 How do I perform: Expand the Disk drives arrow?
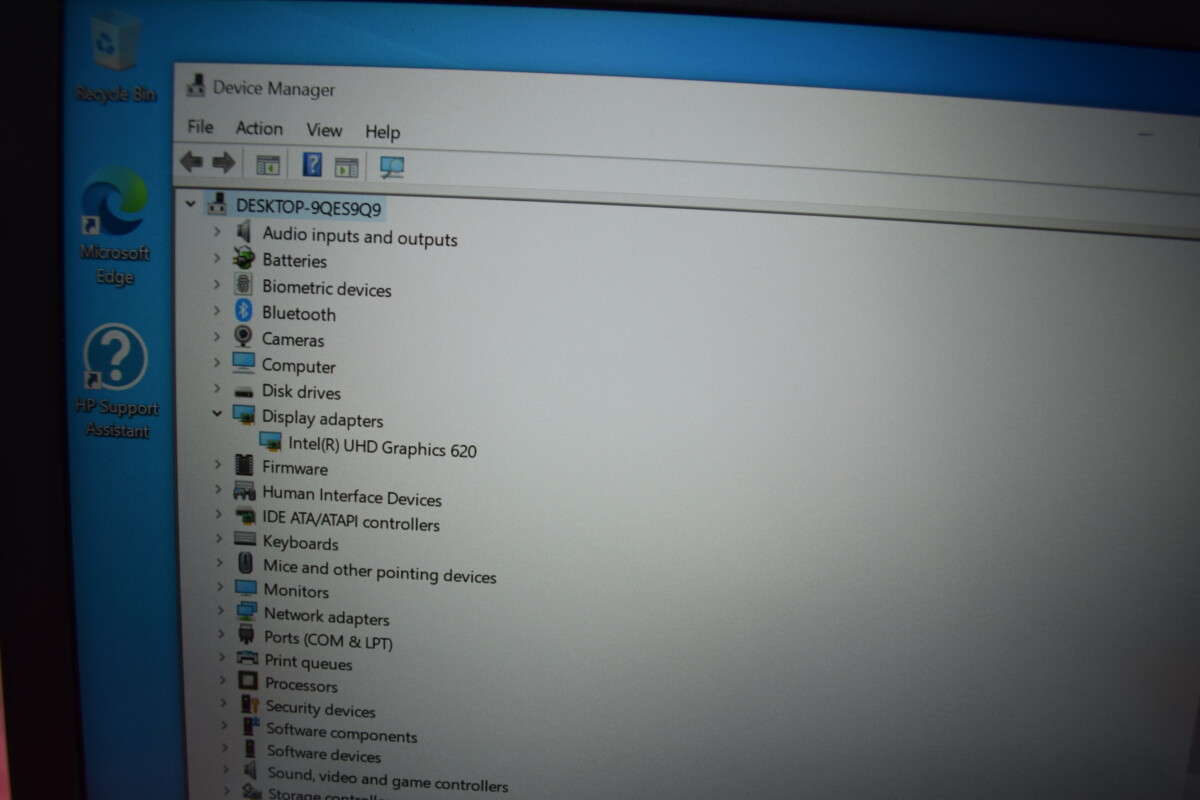tap(217, 388)
